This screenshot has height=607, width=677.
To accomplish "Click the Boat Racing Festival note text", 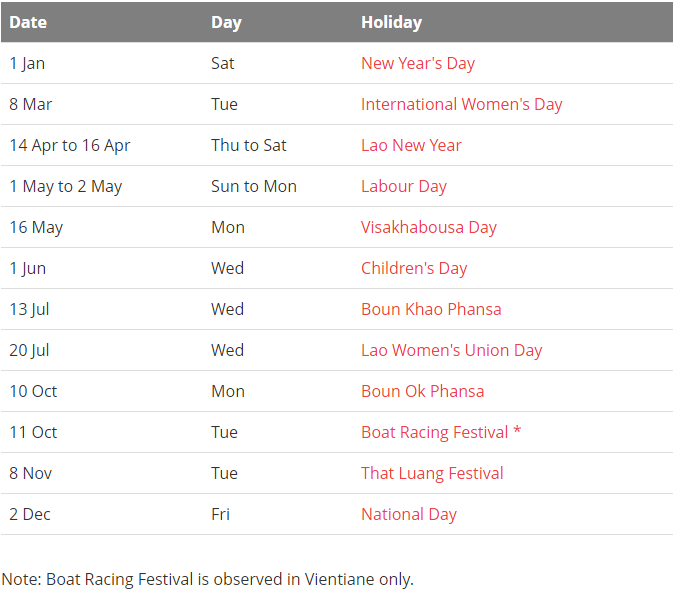I will click(207, 579).
